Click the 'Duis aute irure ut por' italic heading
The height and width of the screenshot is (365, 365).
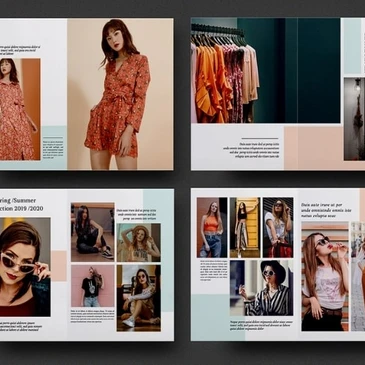pos(322,205)
